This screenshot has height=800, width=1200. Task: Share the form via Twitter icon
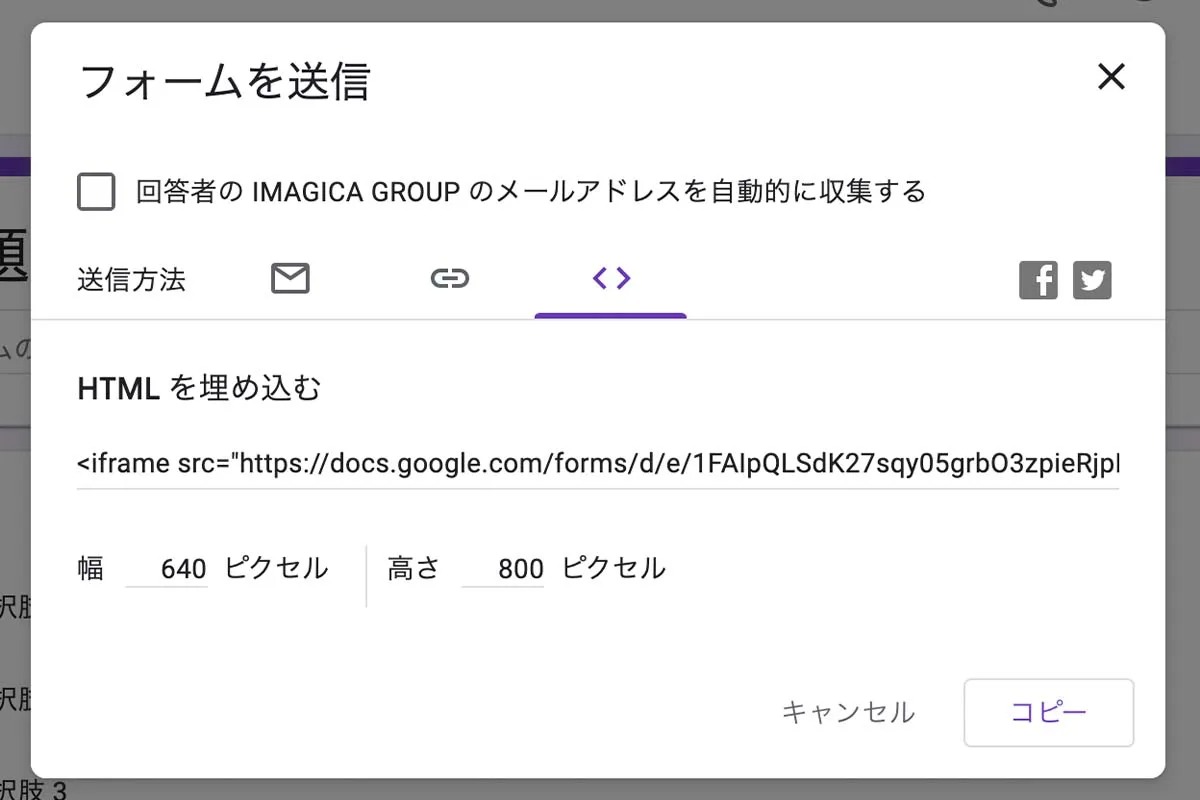tap(1092, 281)
